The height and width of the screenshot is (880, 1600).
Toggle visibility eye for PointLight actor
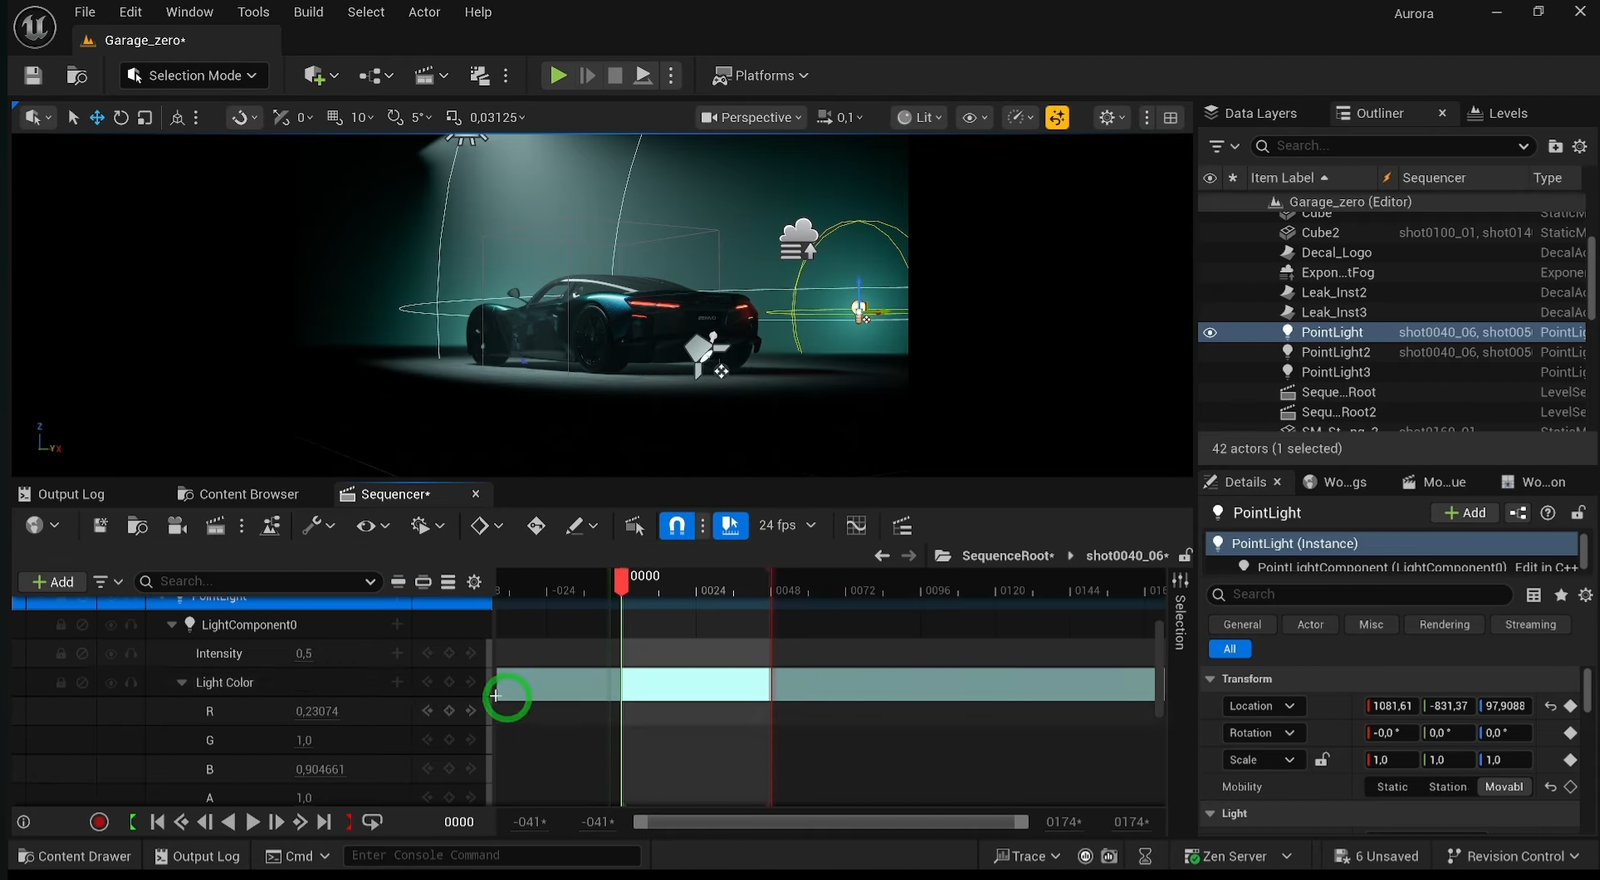click(1210, 333)
